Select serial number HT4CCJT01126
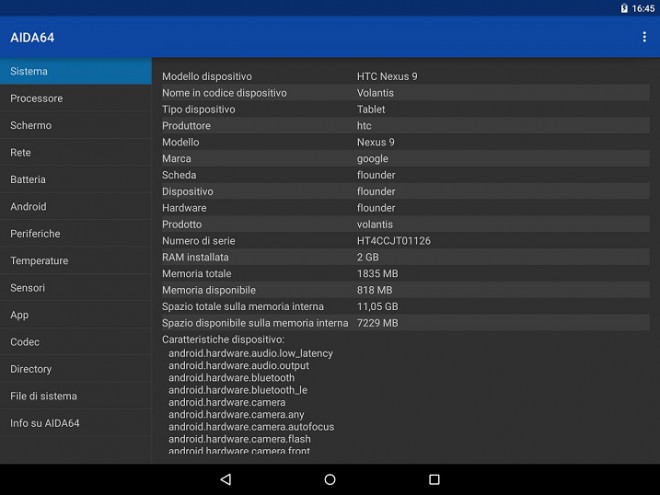 pyautogui.click(x=394, y=240)
